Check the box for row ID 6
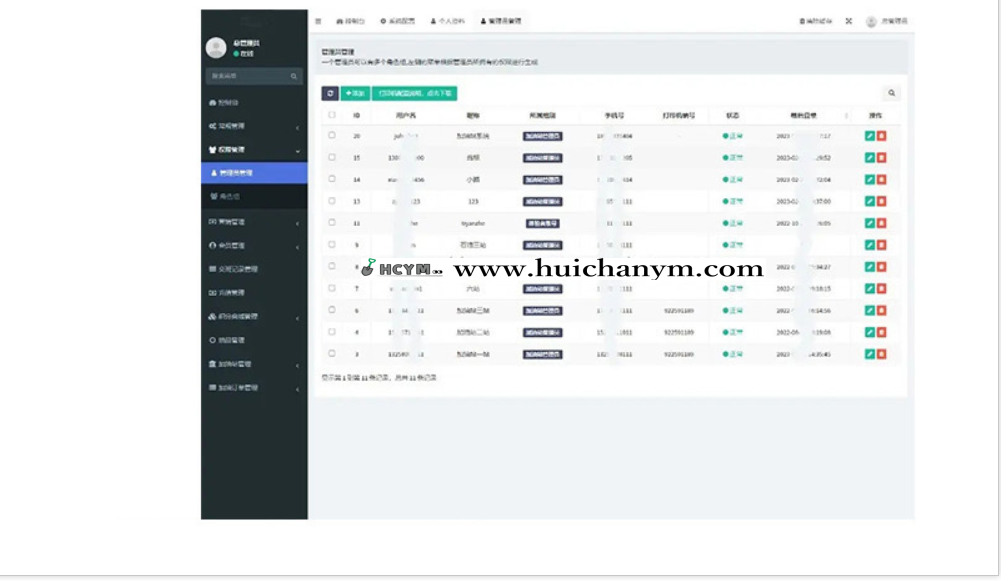The width and height of the screenshot is (1001, 581). pyautogui.click(x=332, y=310)
